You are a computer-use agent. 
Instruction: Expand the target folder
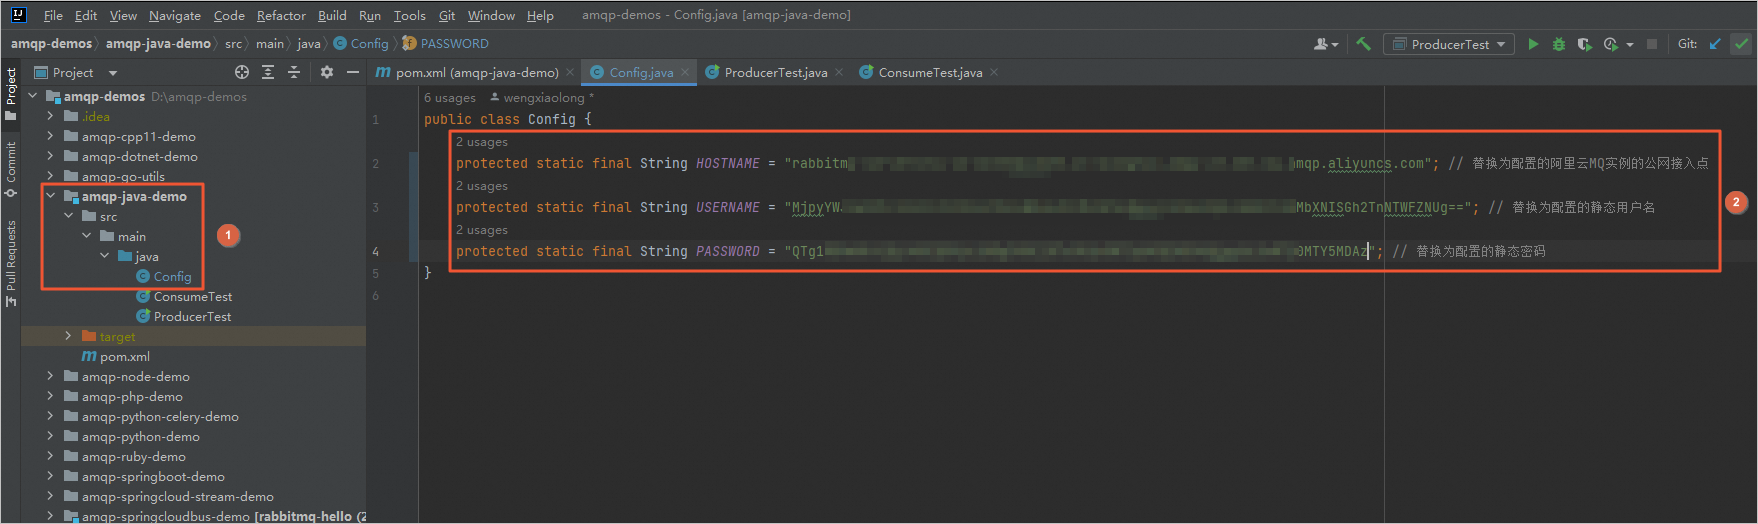(x=69, y=336)
